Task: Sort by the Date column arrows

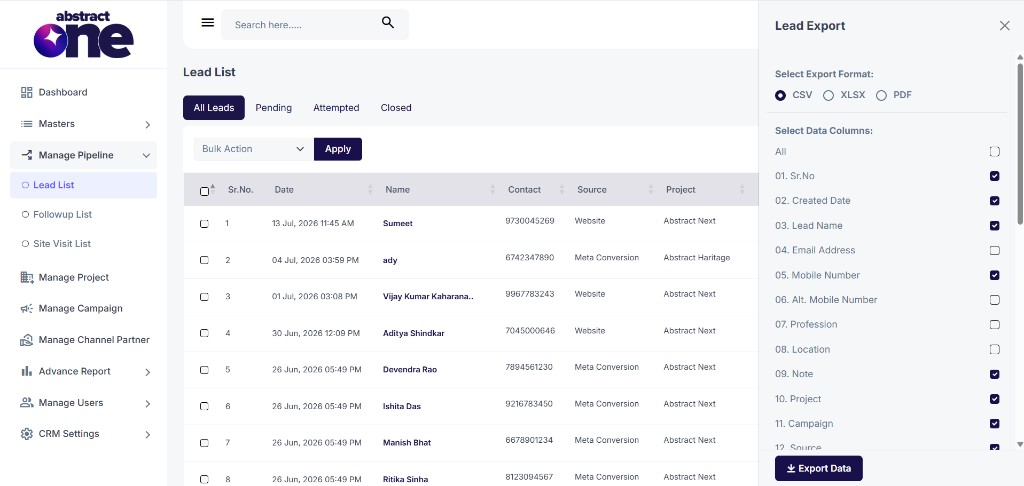Action: click(x=370, y=189)
